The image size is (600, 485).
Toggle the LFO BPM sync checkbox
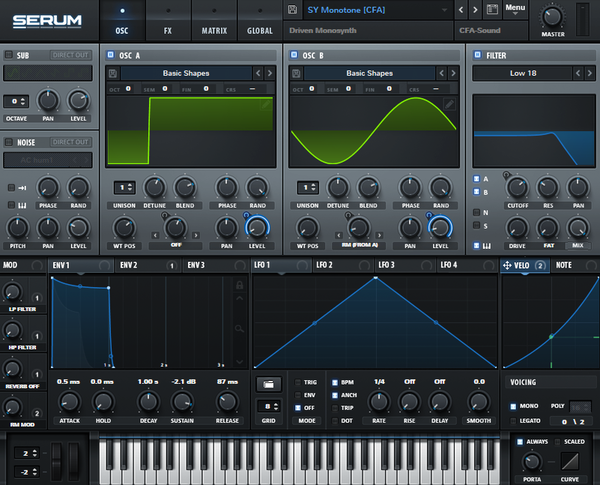pyautogui.click(x=335, y=382)
